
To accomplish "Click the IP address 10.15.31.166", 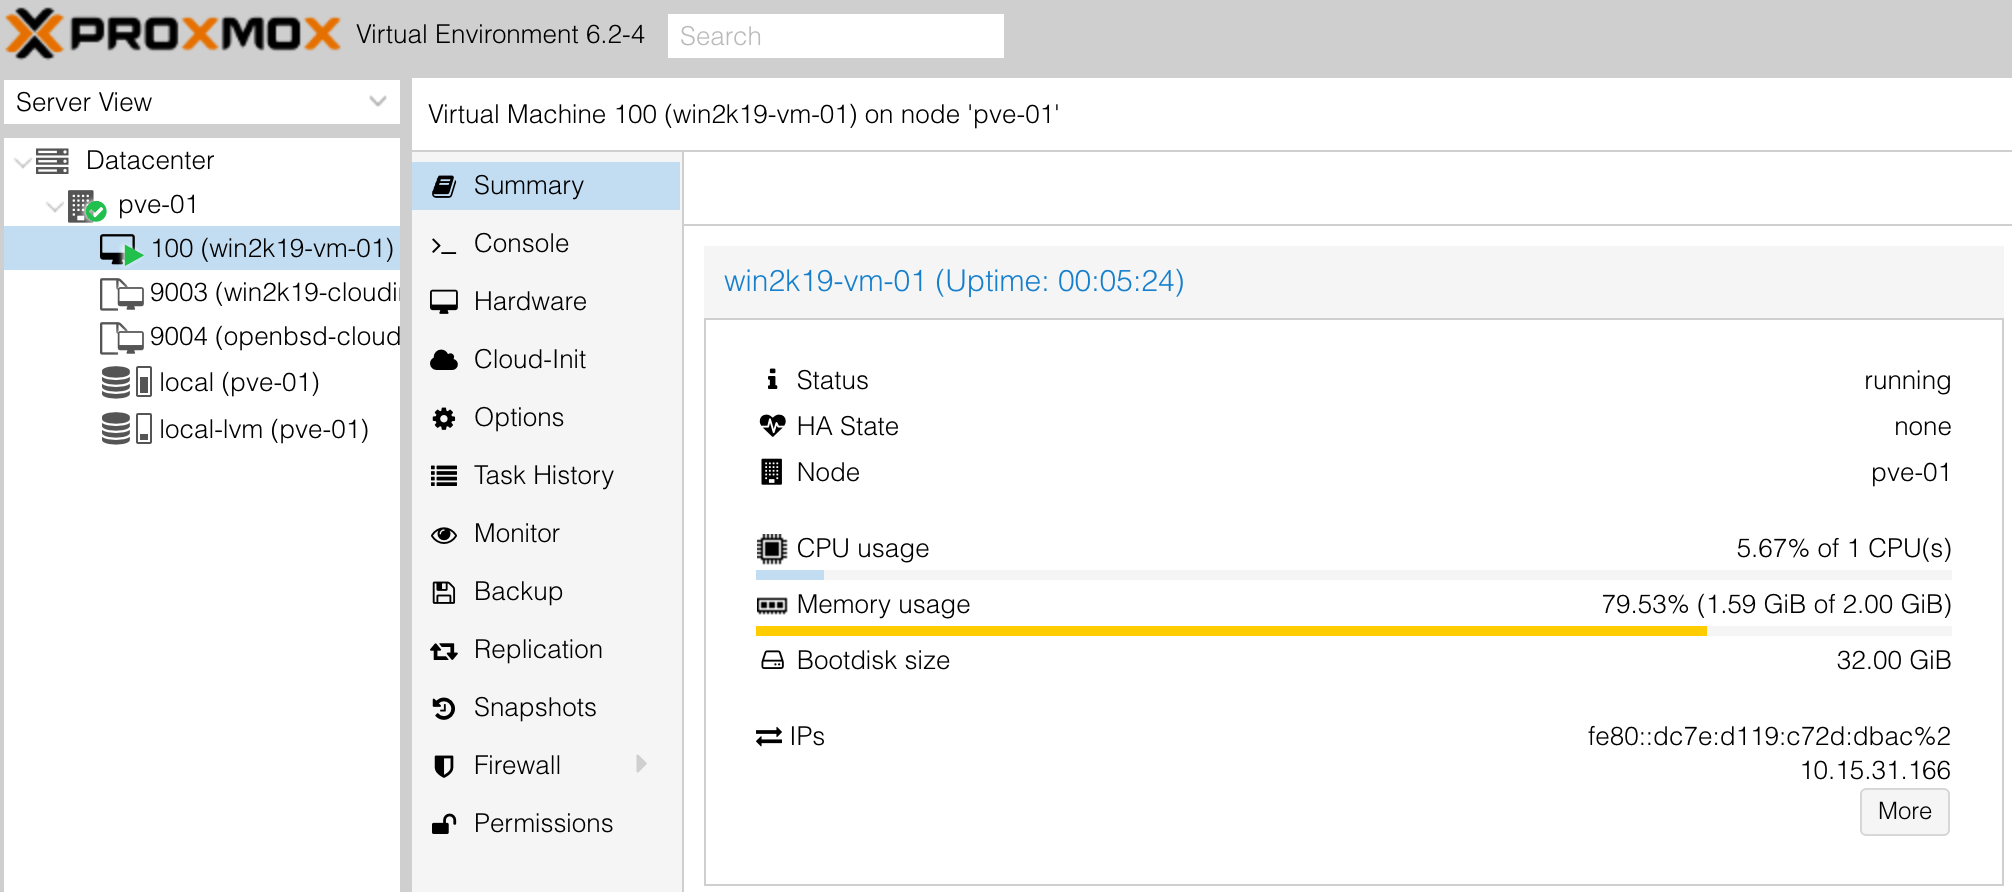I will pyautogui.click(x=1875, y=771).
